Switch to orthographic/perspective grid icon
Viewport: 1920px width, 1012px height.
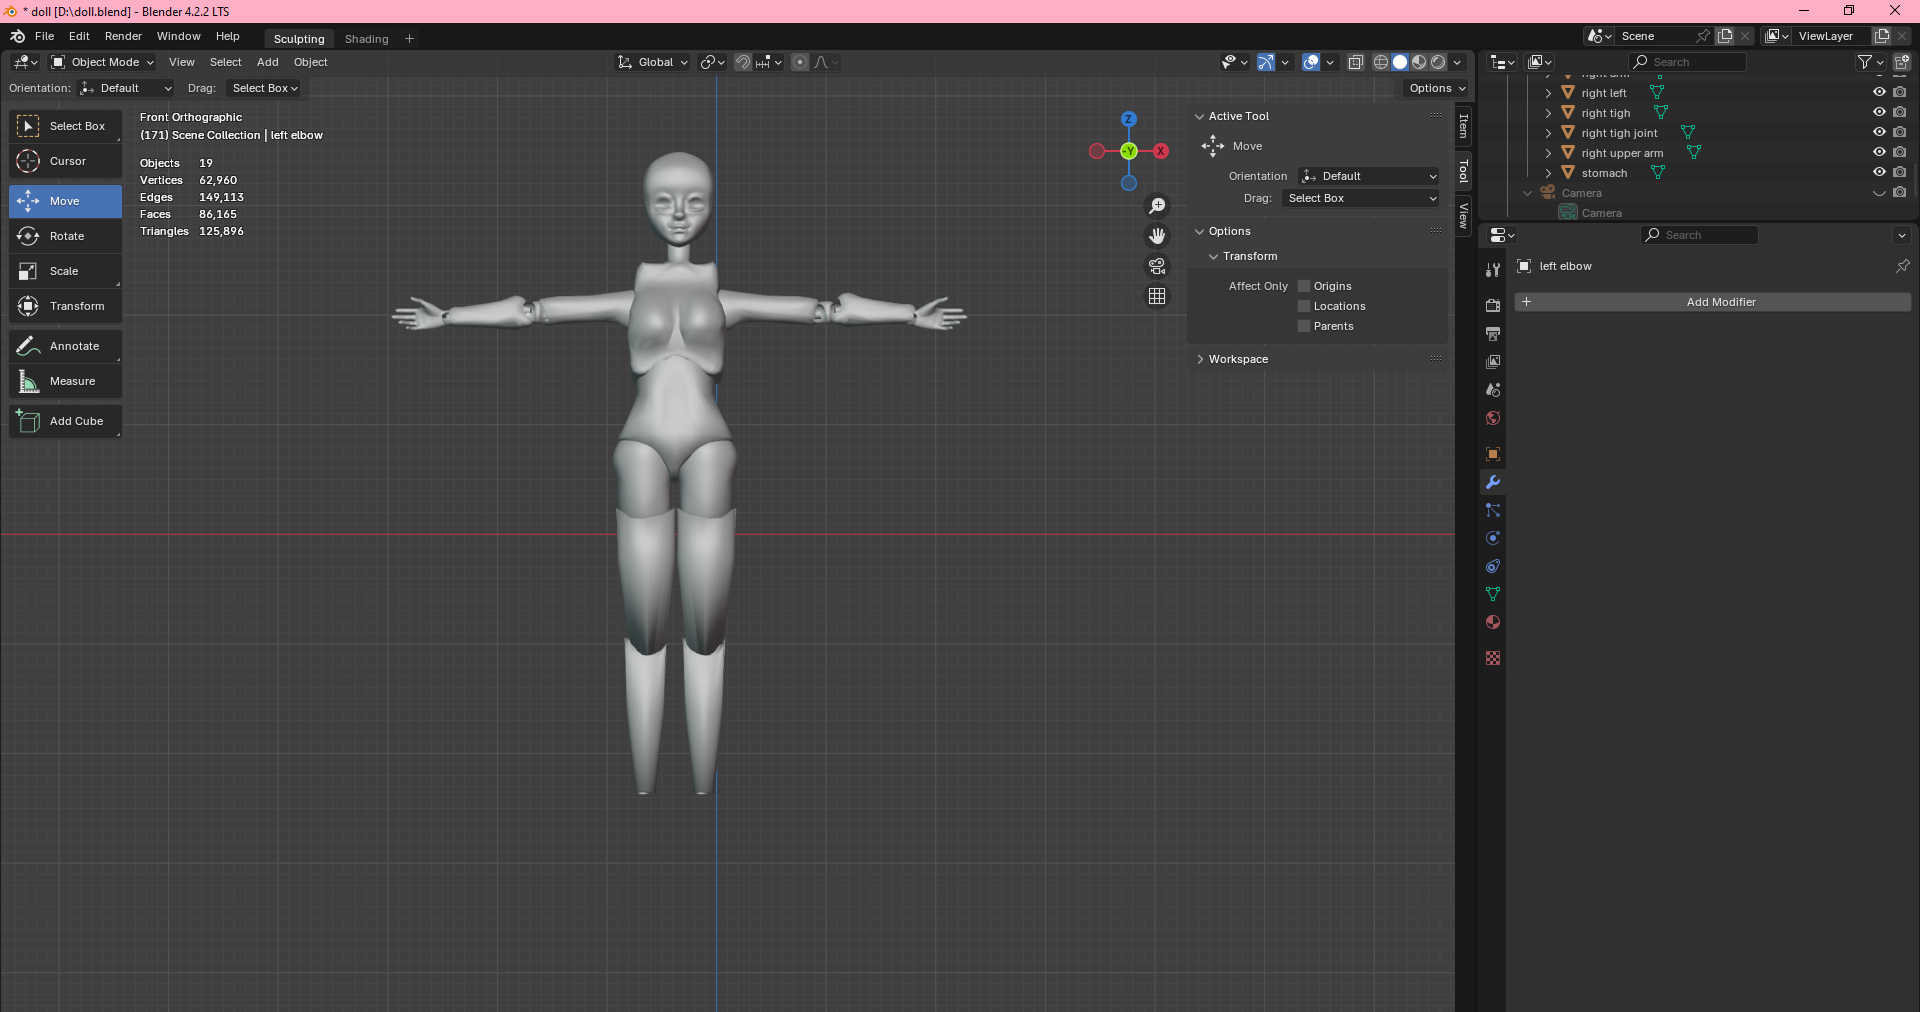tap(1157, 296)
